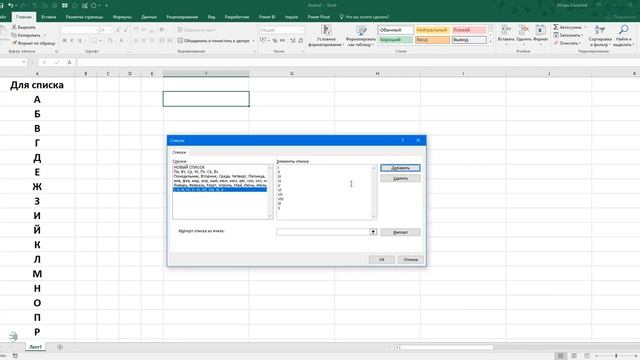
Task: Apply the Хороший green cell style
Action: tap(396, 40)
